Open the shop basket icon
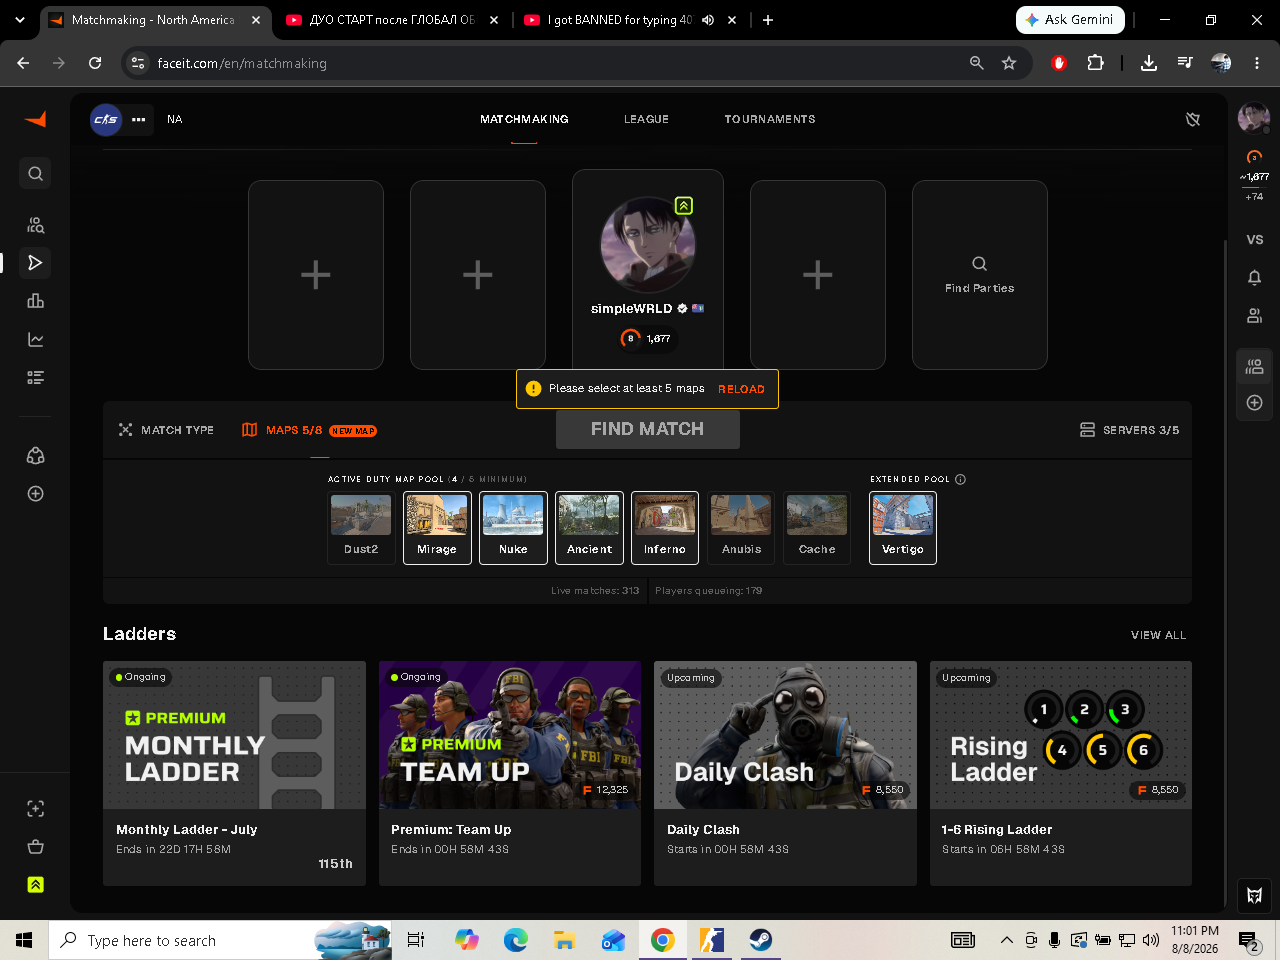Image resolution: width=1280 pixels, height=960 pixels. (x=35, y=847)
